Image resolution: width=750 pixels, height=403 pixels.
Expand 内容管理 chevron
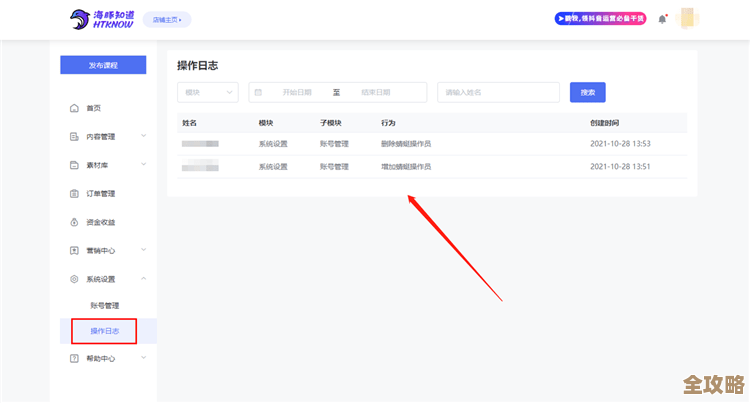coord(143,136)
